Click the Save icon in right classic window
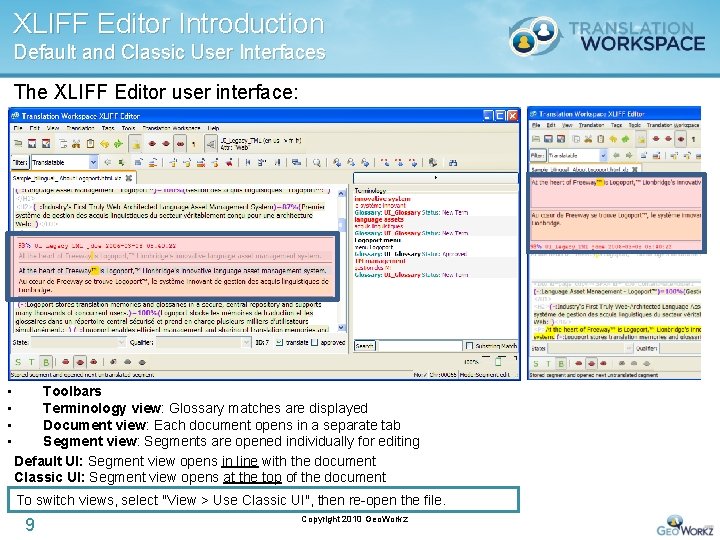 click(x=548, y=139)
